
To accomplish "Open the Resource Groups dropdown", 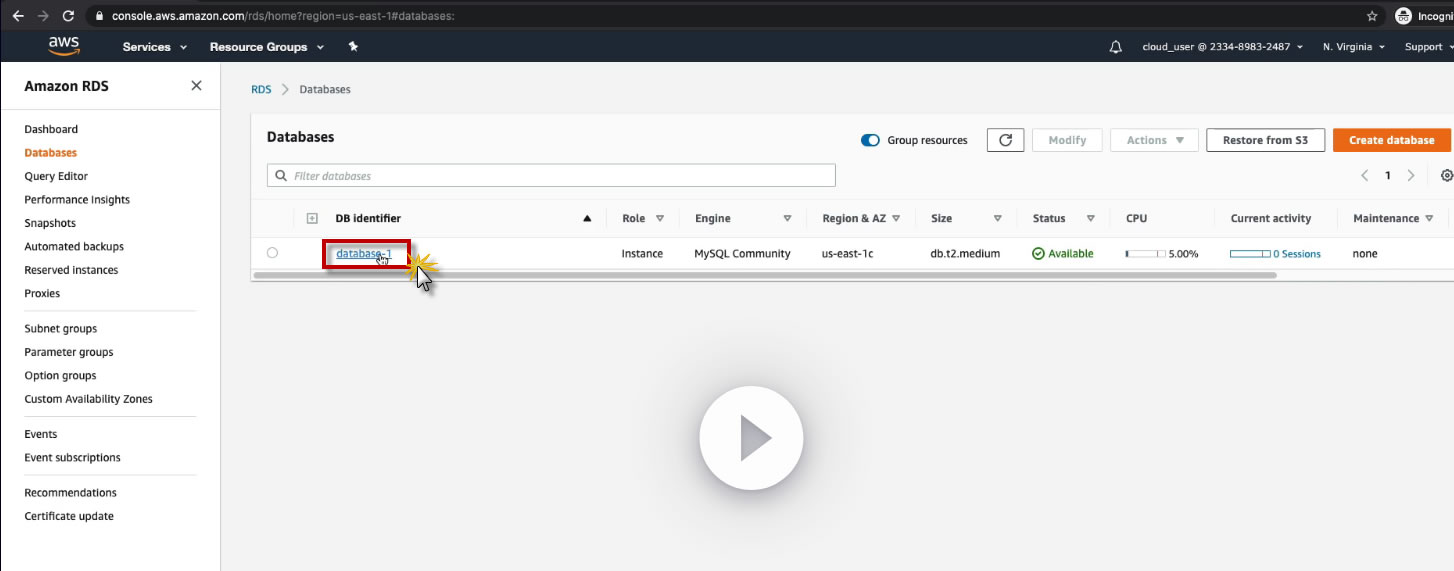I will (x=266, y=47).
